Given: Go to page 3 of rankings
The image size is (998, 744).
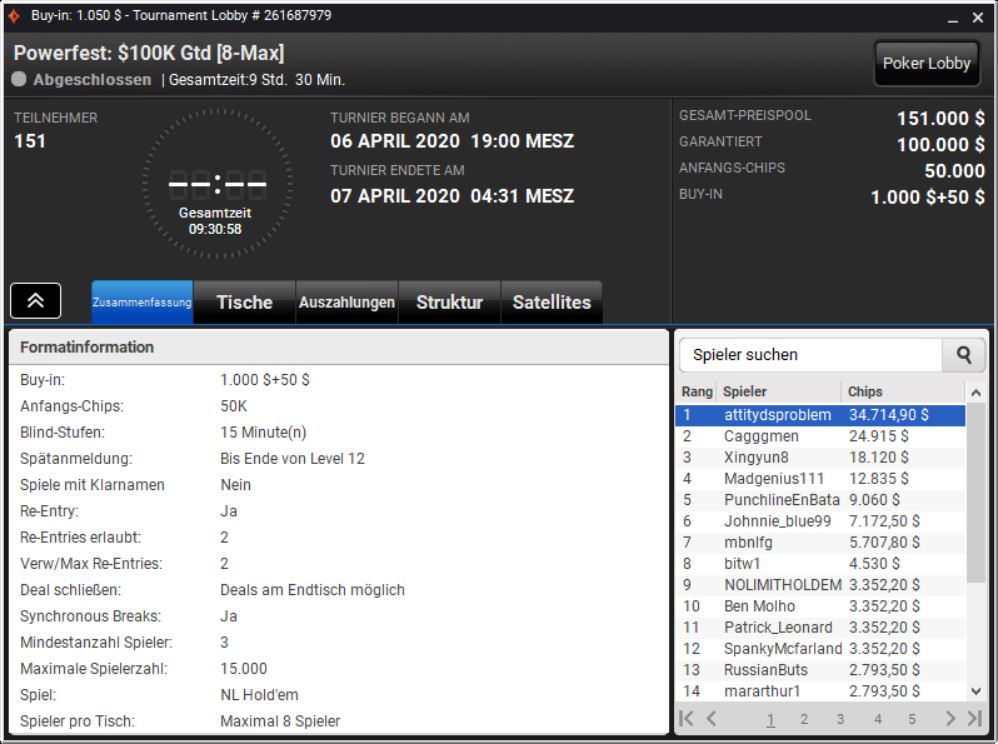Looking at the screenshot, I should pyautogui.click(x=840, y=718).
